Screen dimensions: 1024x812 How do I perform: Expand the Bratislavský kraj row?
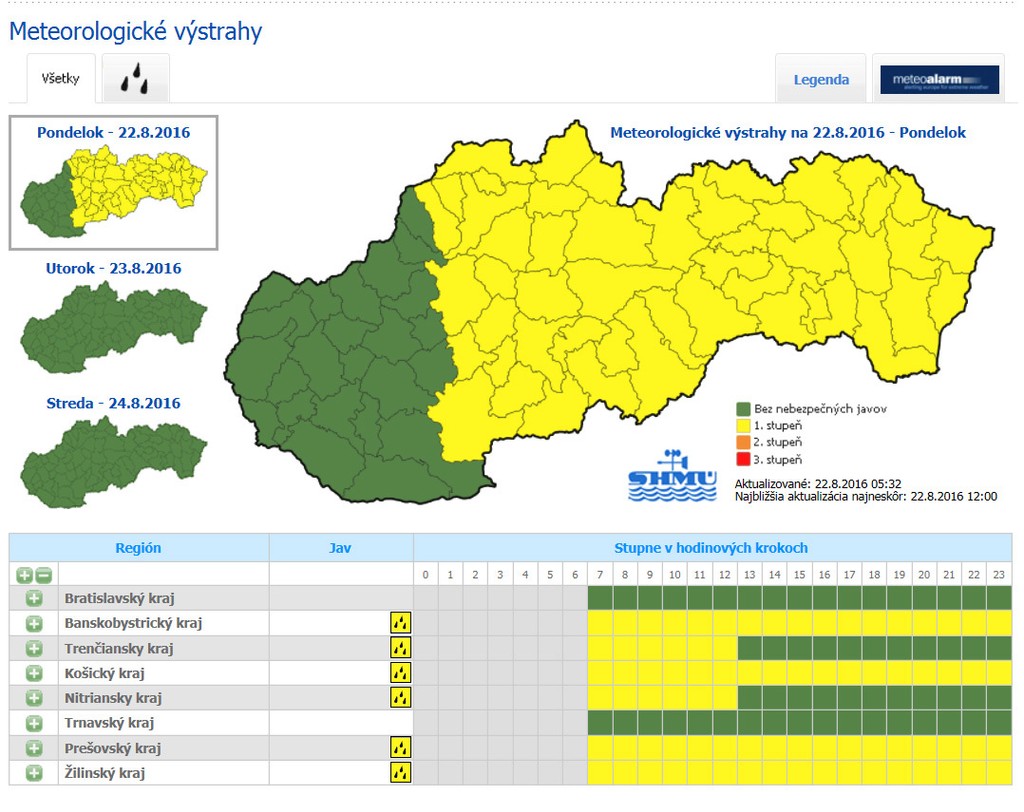point(34,598)
